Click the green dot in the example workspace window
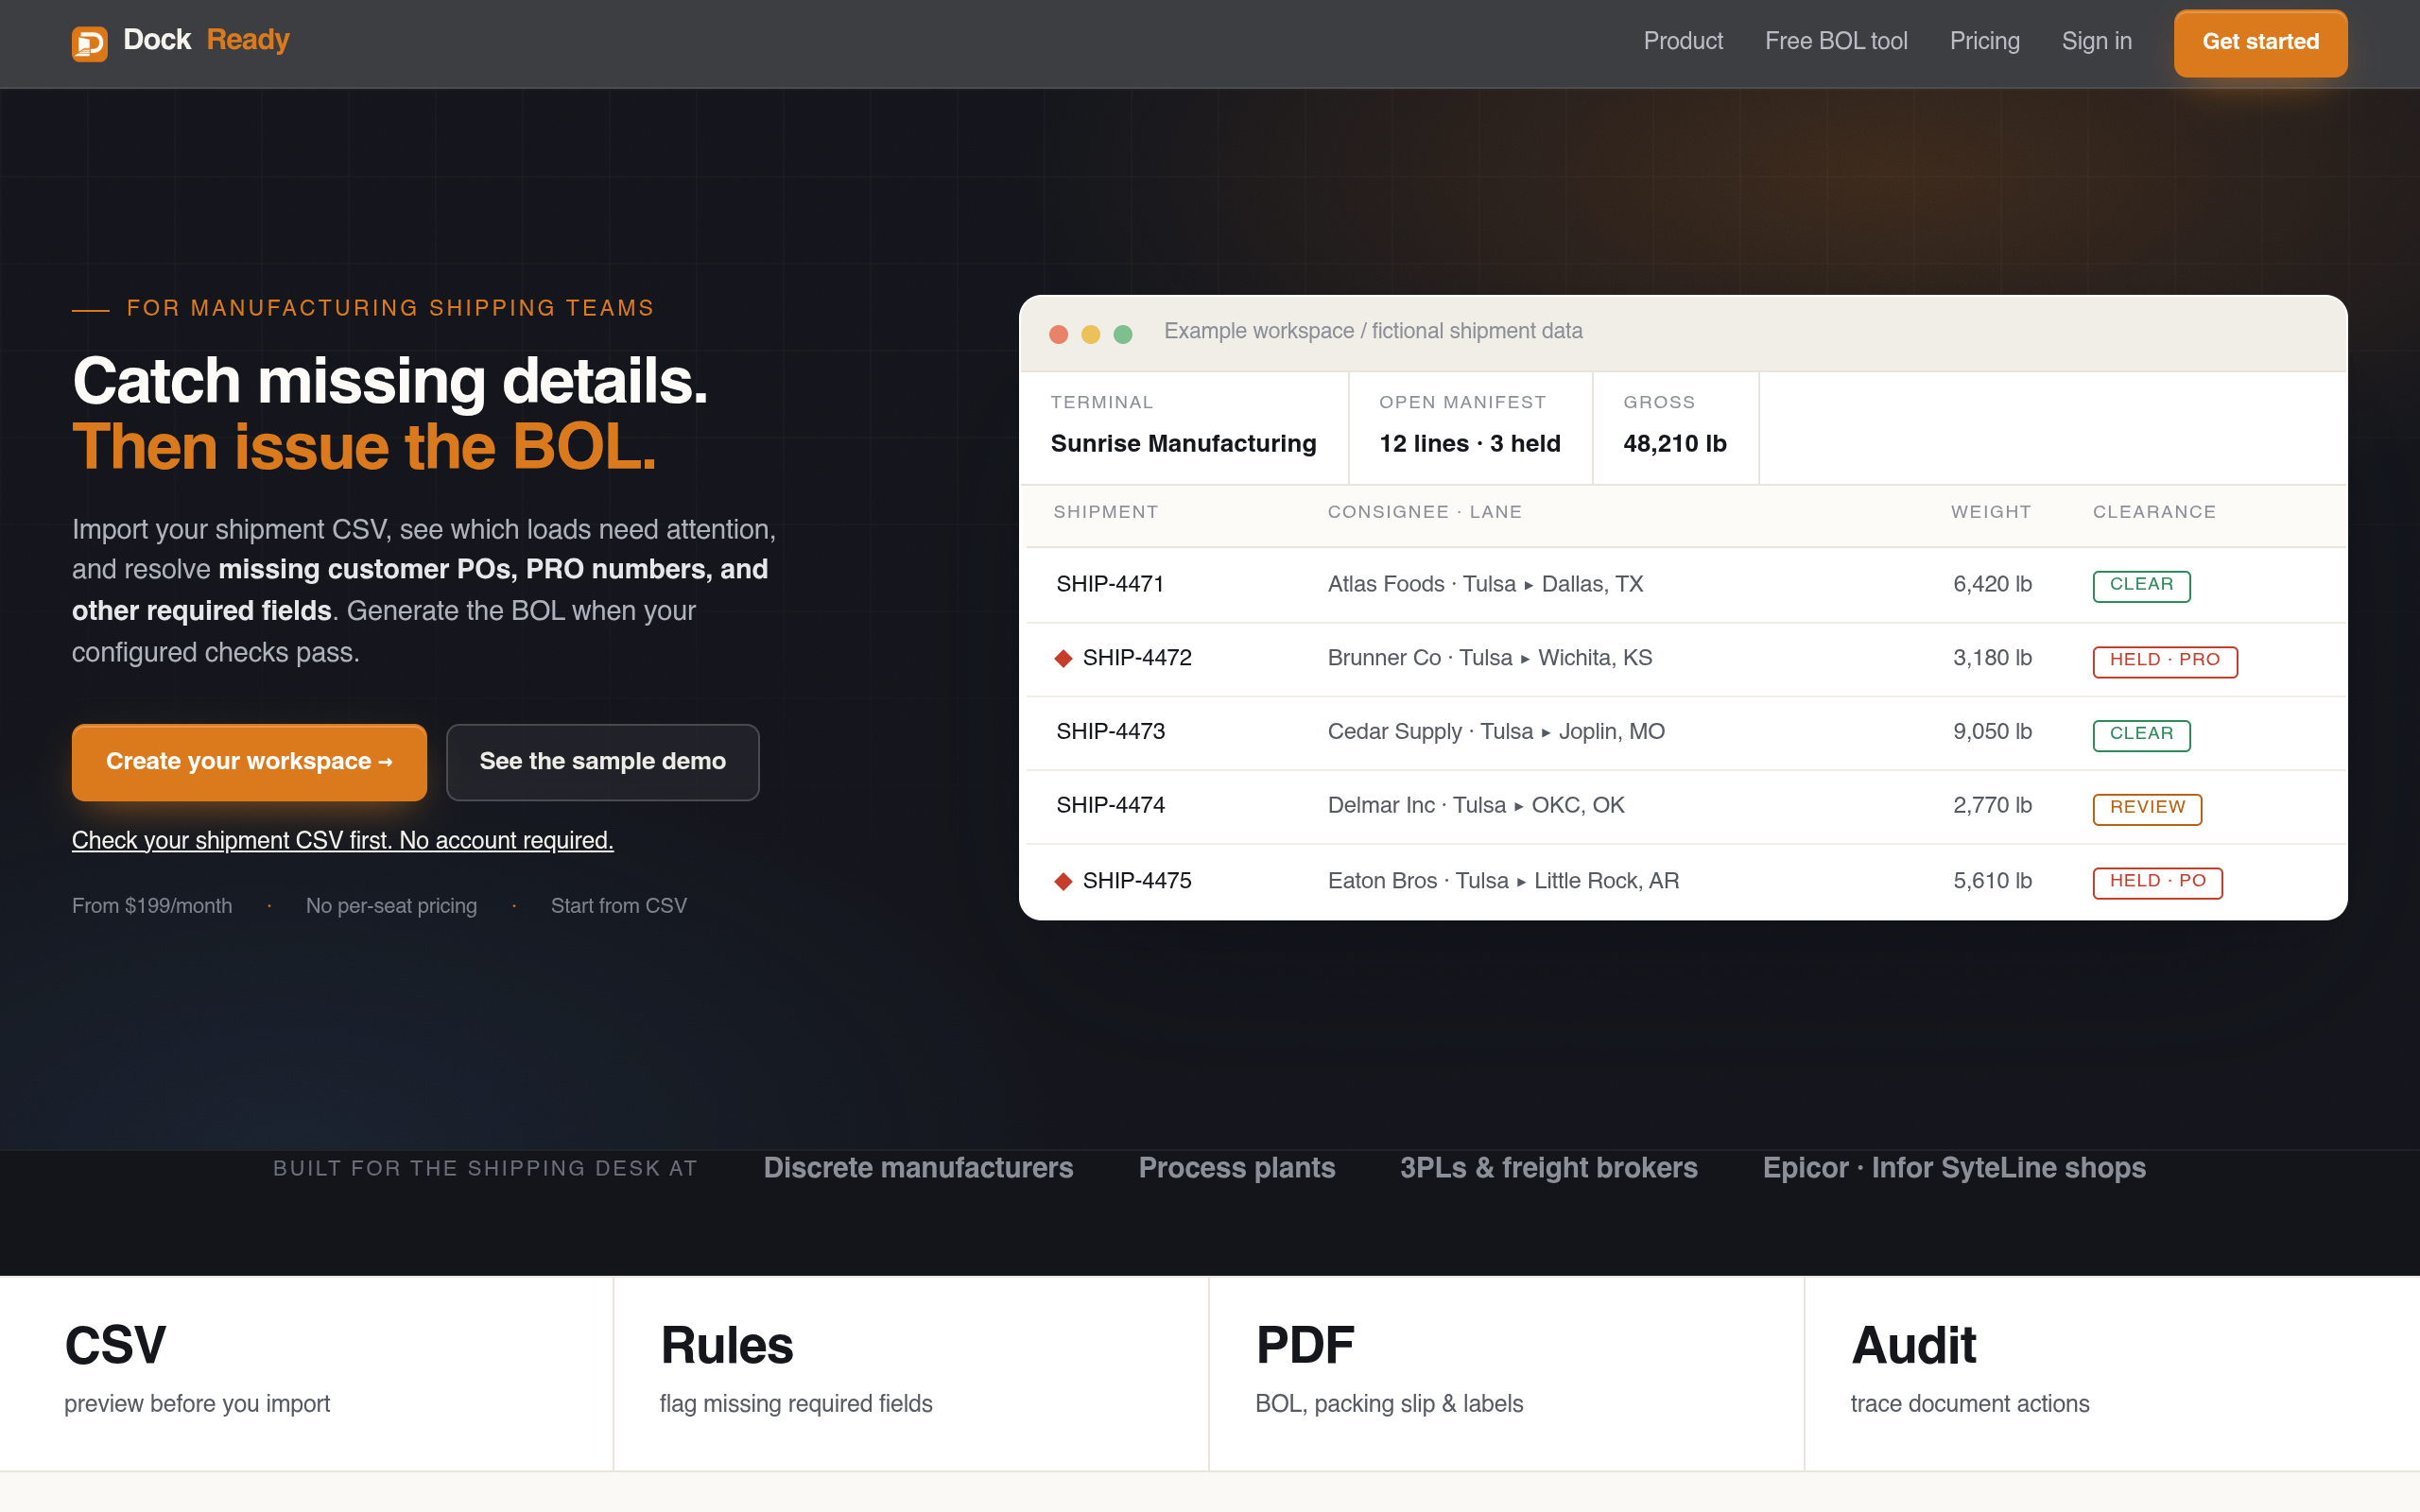The width and height of the screenshot is (2420, 1512). tap(1122, 334)
